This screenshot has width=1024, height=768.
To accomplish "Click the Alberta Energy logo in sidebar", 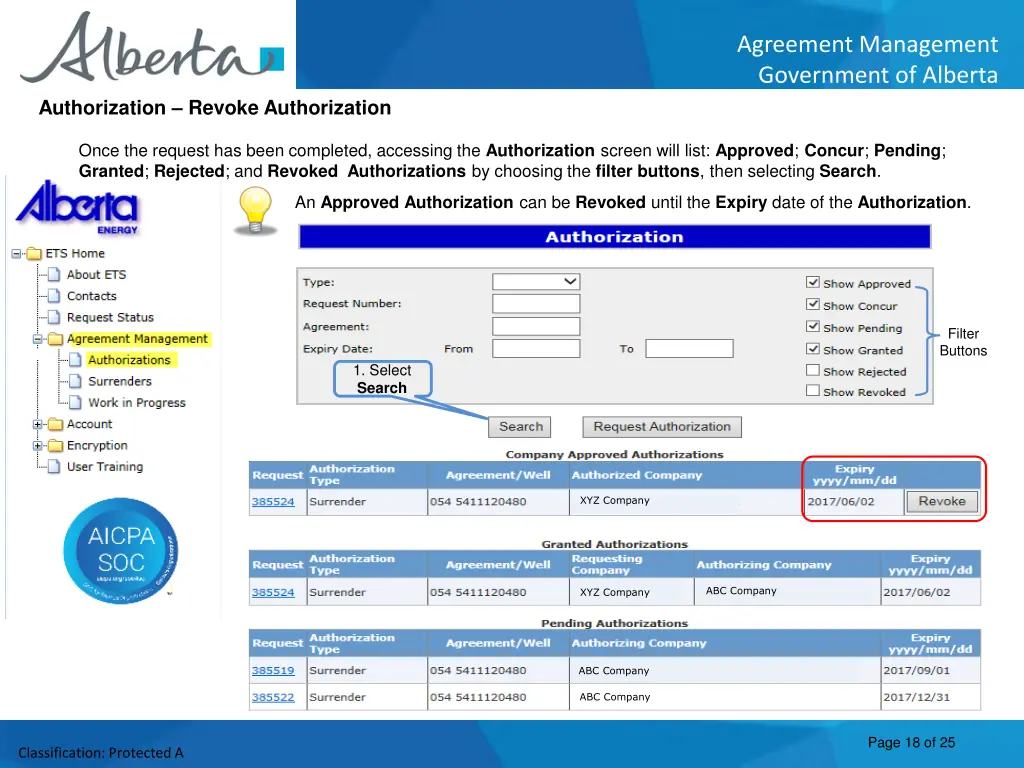I will 76,207.
